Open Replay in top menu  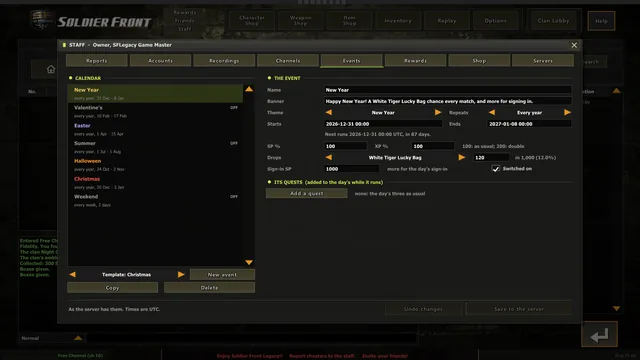pos(447,20)
